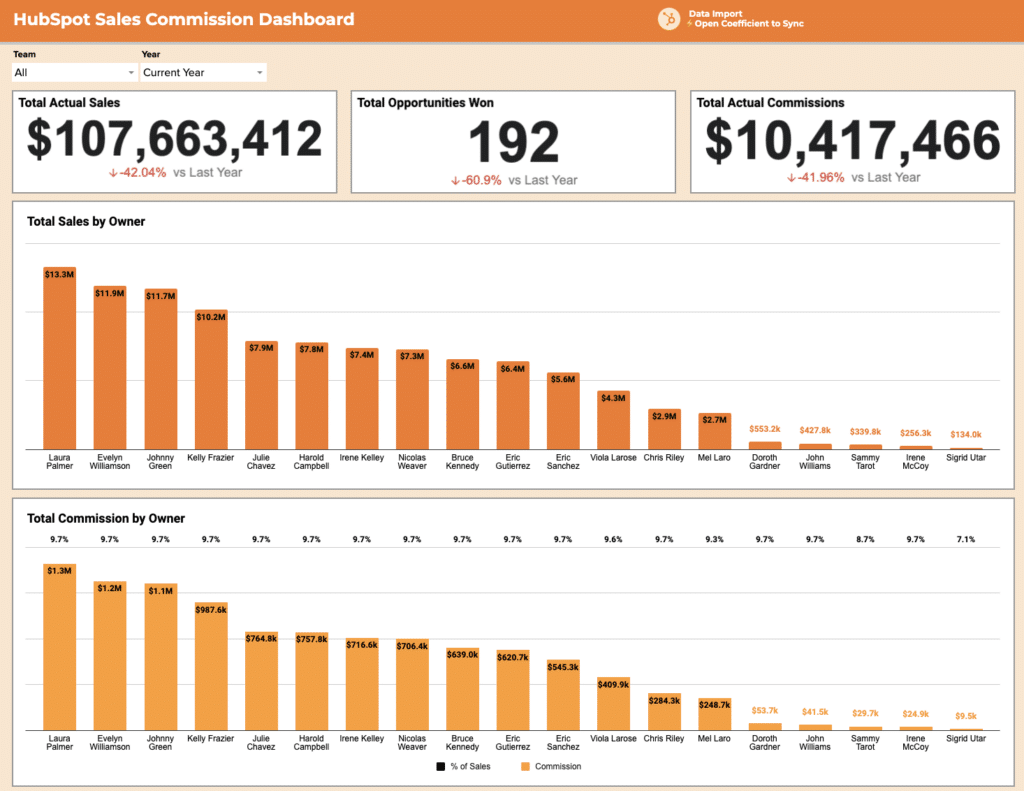Click the $553.2k label for Doroth Gardner
The image size is (1024, 791).
point(765,429)
